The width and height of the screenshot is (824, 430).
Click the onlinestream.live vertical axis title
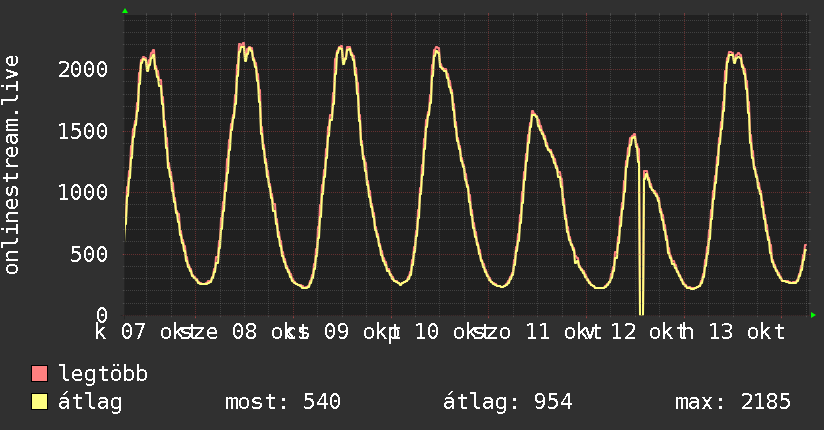pos(12,165)
